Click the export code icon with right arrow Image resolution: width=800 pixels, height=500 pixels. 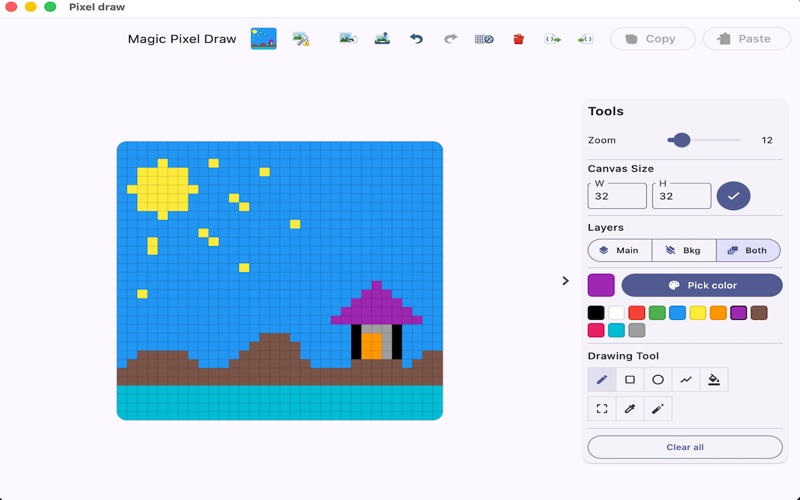point(553,39)
